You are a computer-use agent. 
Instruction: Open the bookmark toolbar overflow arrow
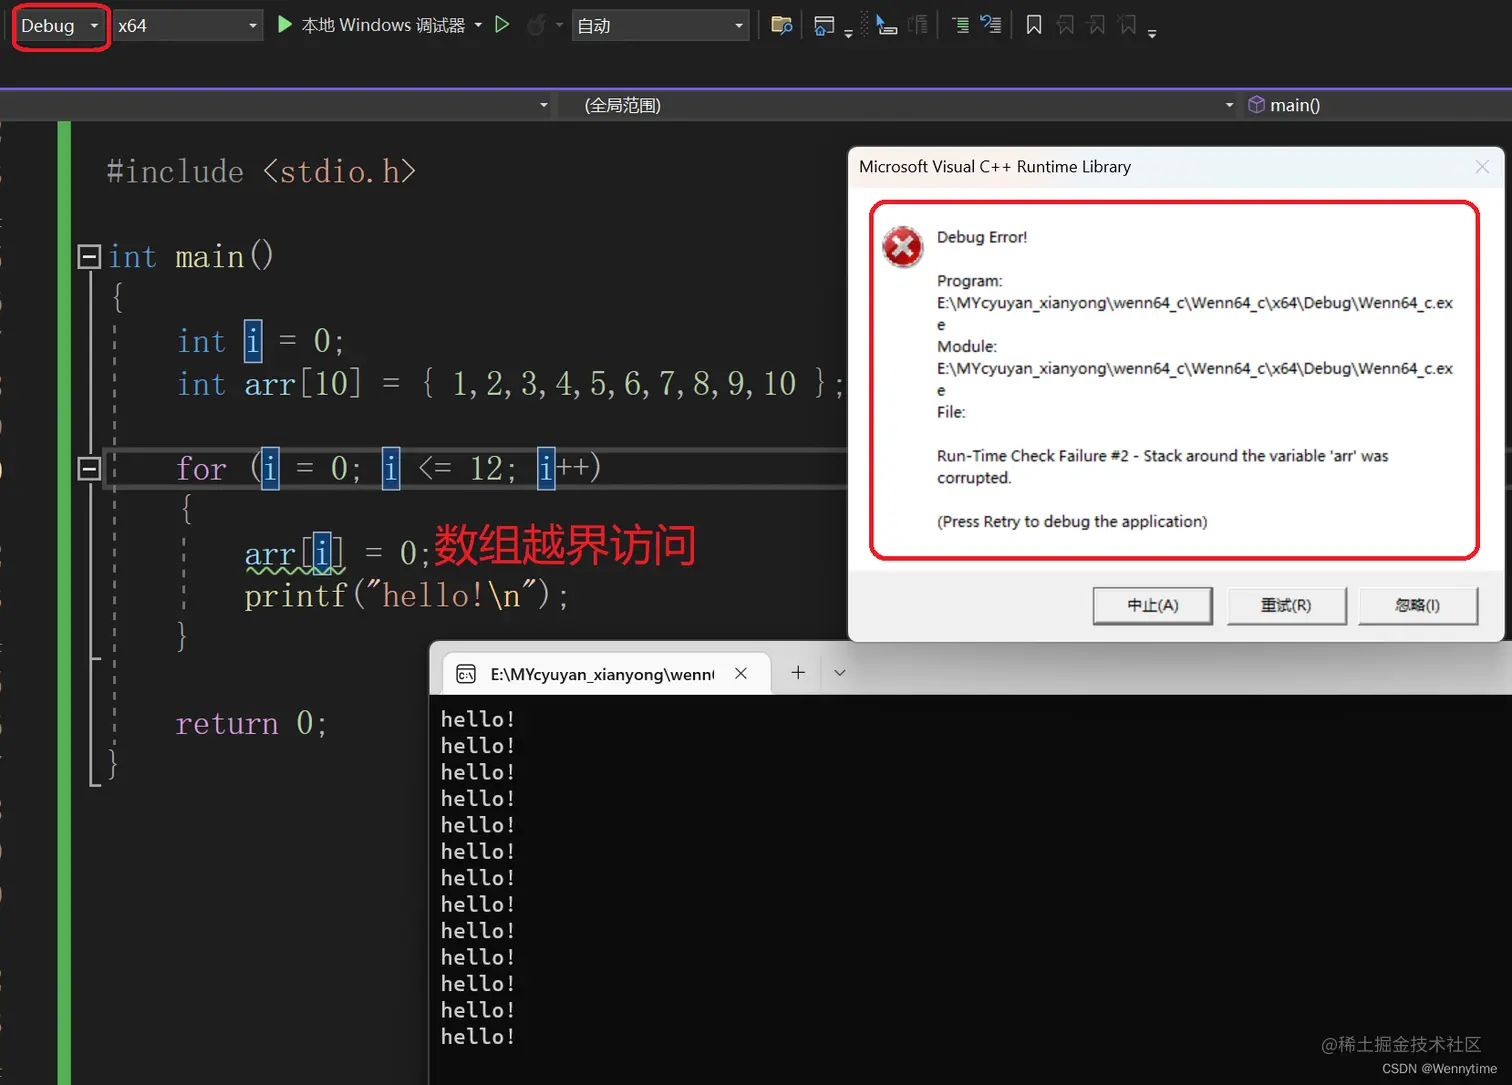coord(1152,33)
